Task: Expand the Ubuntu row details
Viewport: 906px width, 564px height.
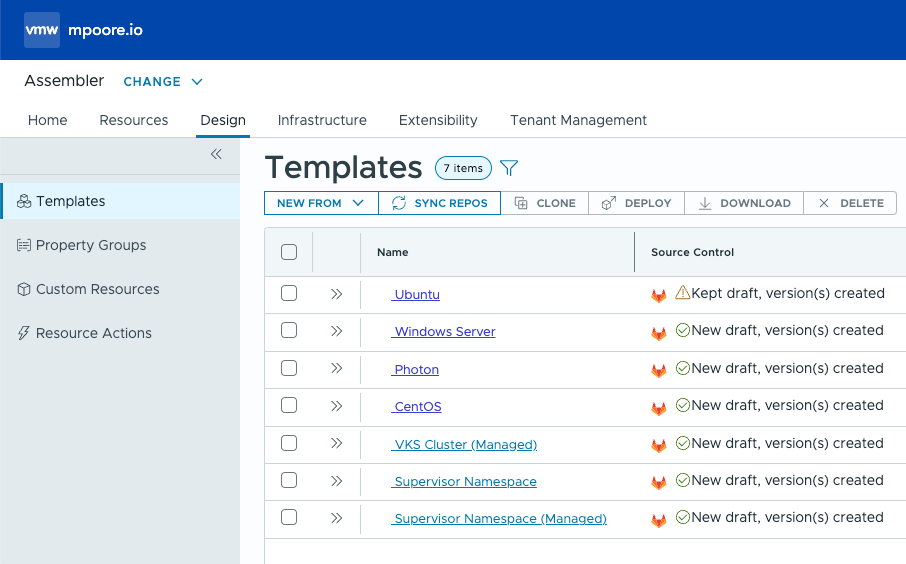Action: 337,294
